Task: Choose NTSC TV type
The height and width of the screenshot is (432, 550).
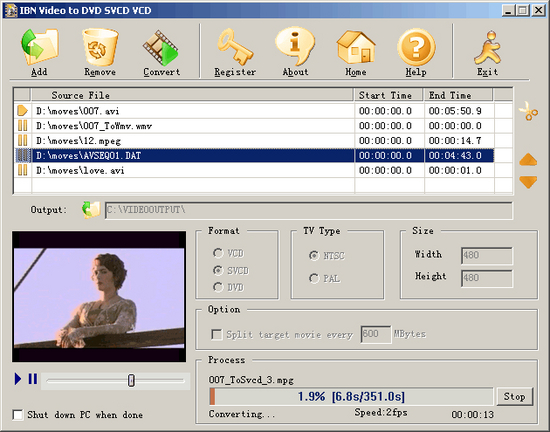Action: coord(314,256)
